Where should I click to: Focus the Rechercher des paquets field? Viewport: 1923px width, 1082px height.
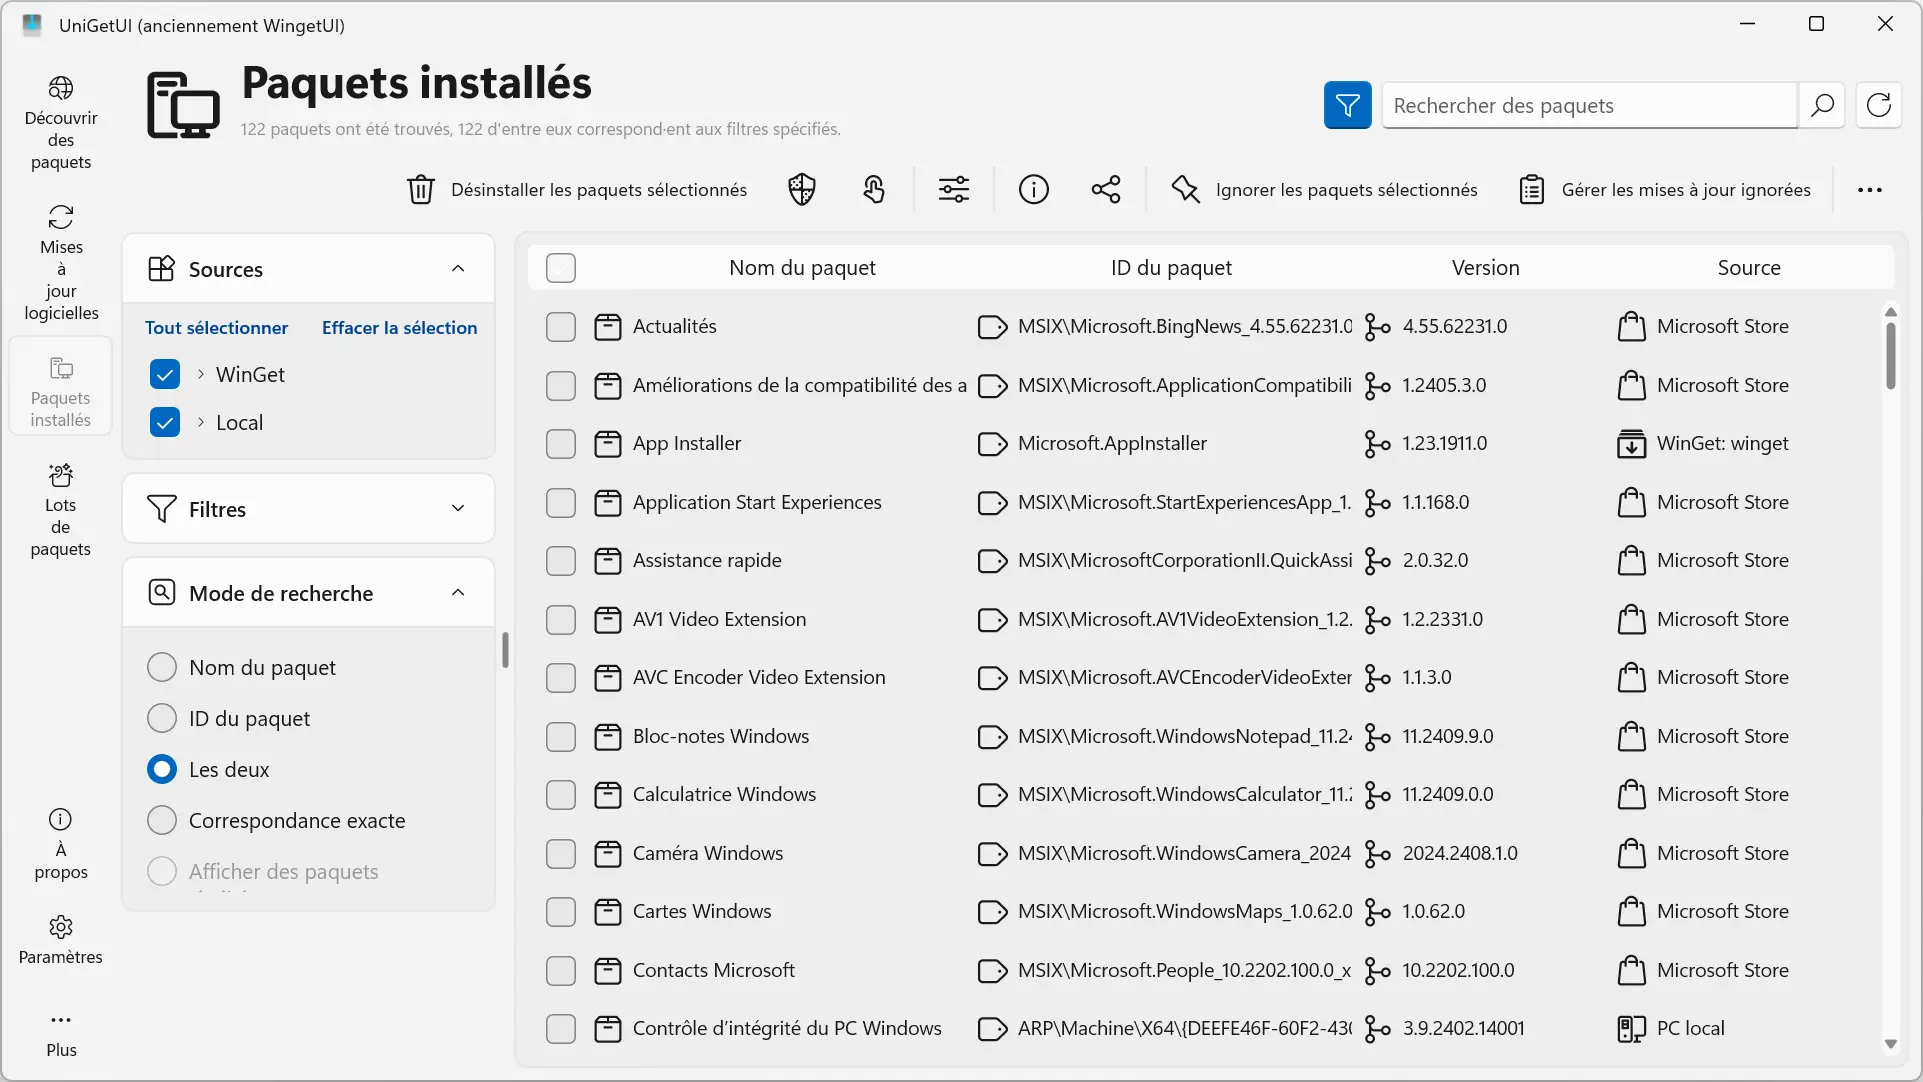1589,105
